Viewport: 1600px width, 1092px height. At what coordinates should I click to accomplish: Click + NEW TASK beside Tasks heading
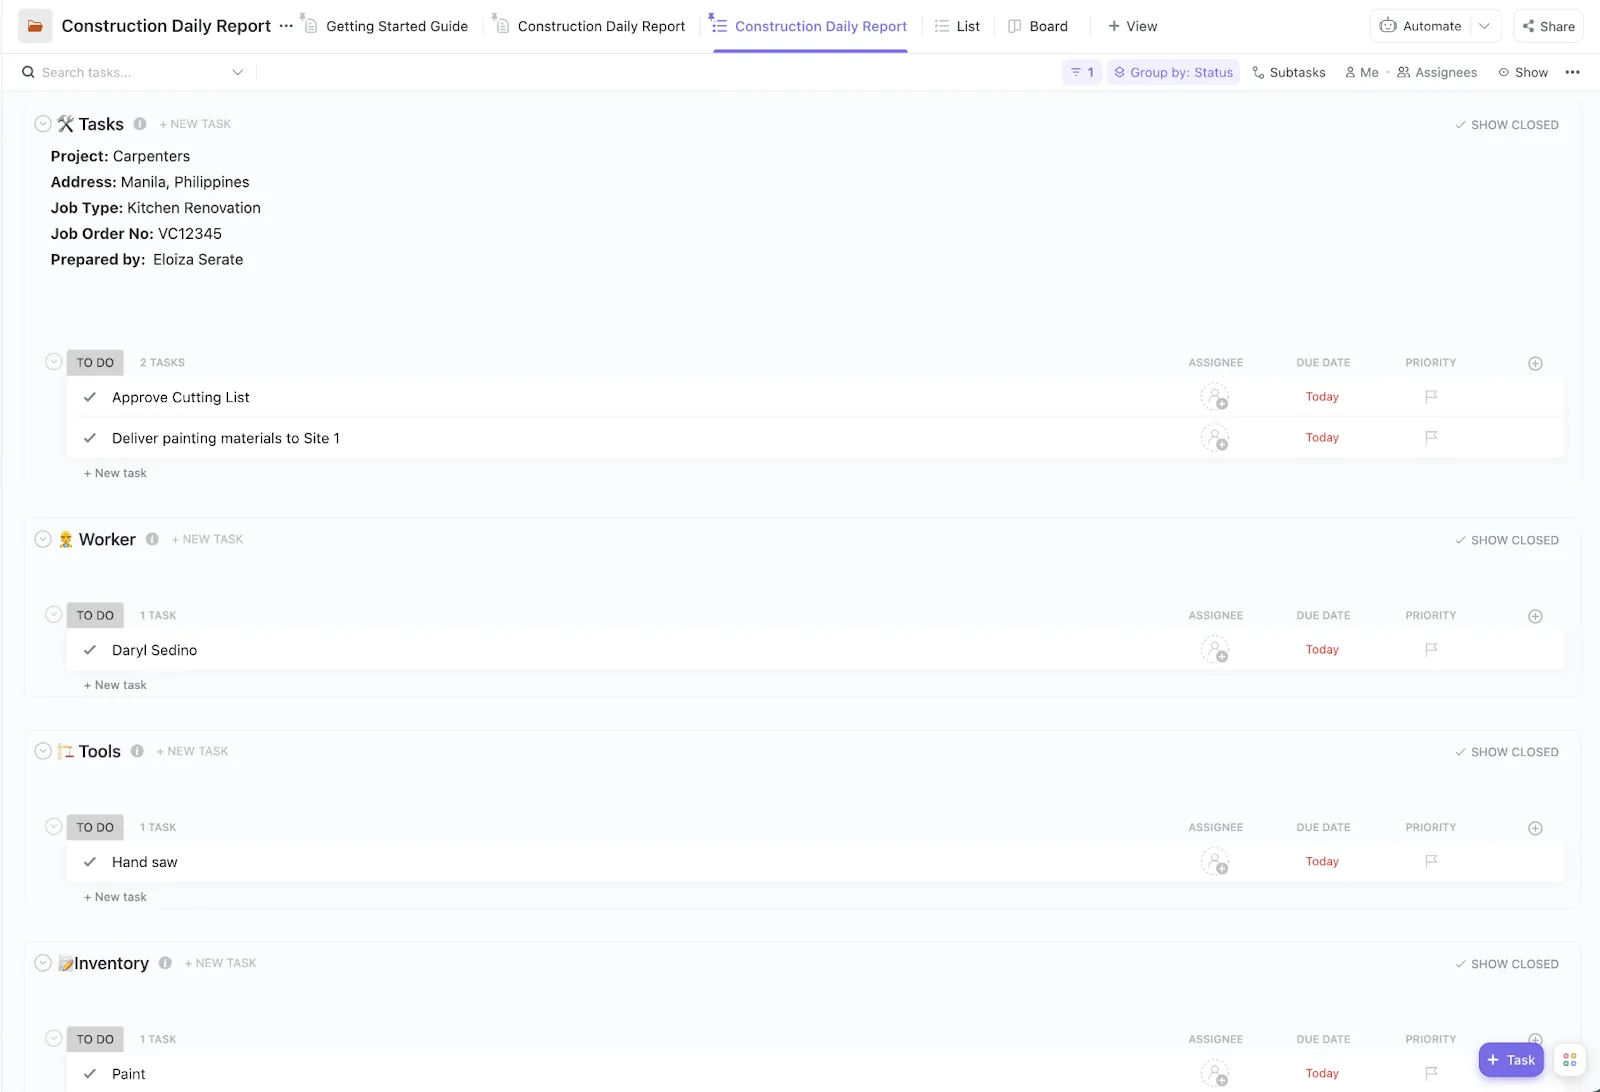coord(195,124)
